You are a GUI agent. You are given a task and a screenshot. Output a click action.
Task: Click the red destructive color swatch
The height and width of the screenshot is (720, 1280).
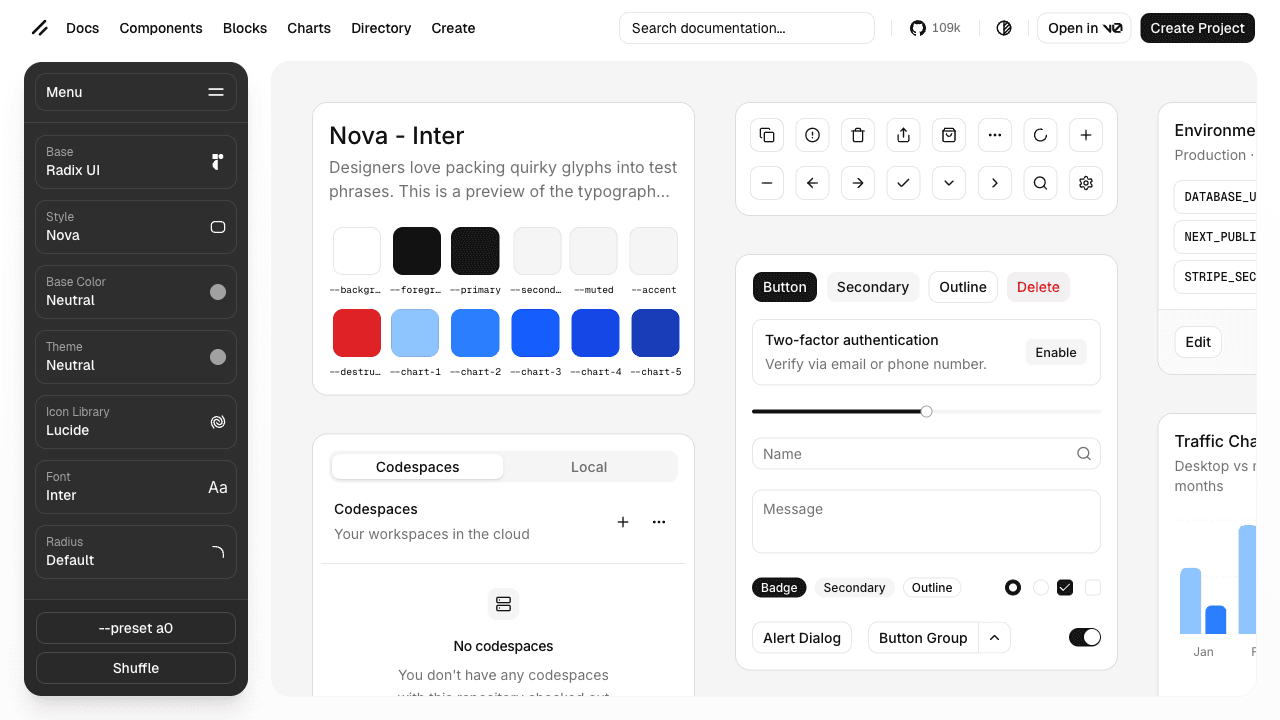click(357, 333)
